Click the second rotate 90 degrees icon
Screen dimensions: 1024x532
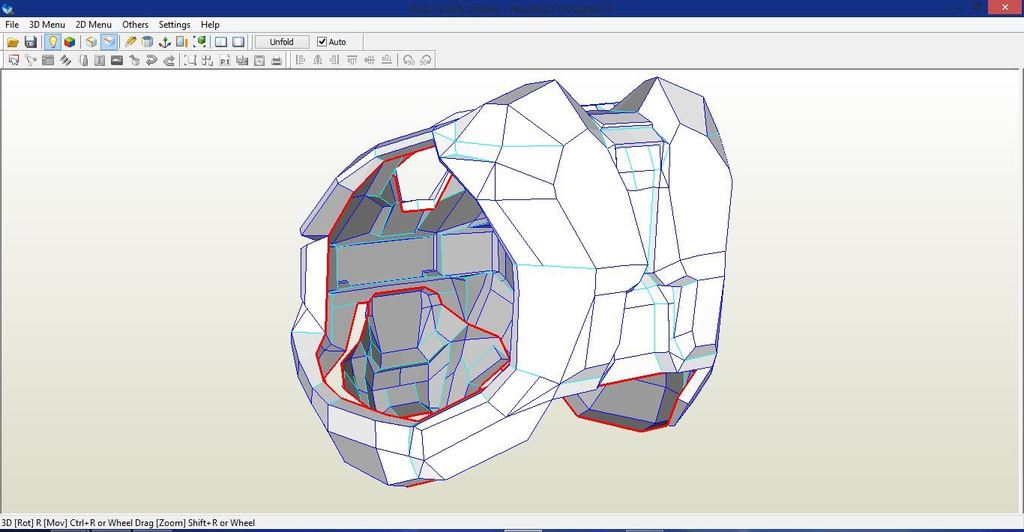(426, 60)
